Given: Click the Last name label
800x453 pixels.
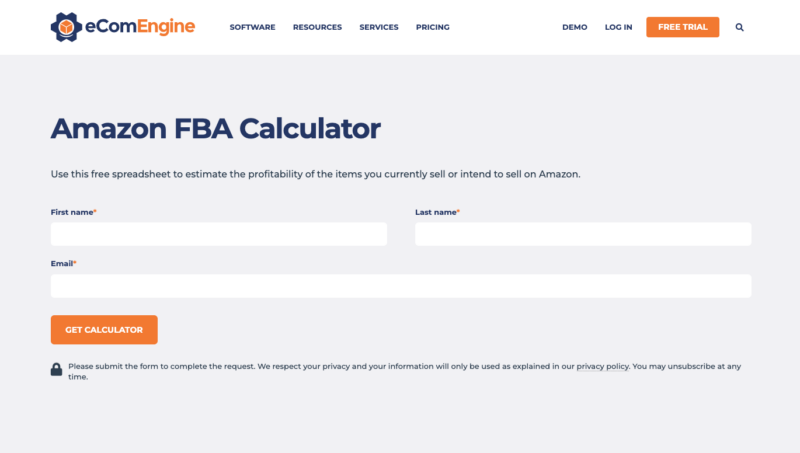Looking at the screenshot, I should [x=437, y=212].
